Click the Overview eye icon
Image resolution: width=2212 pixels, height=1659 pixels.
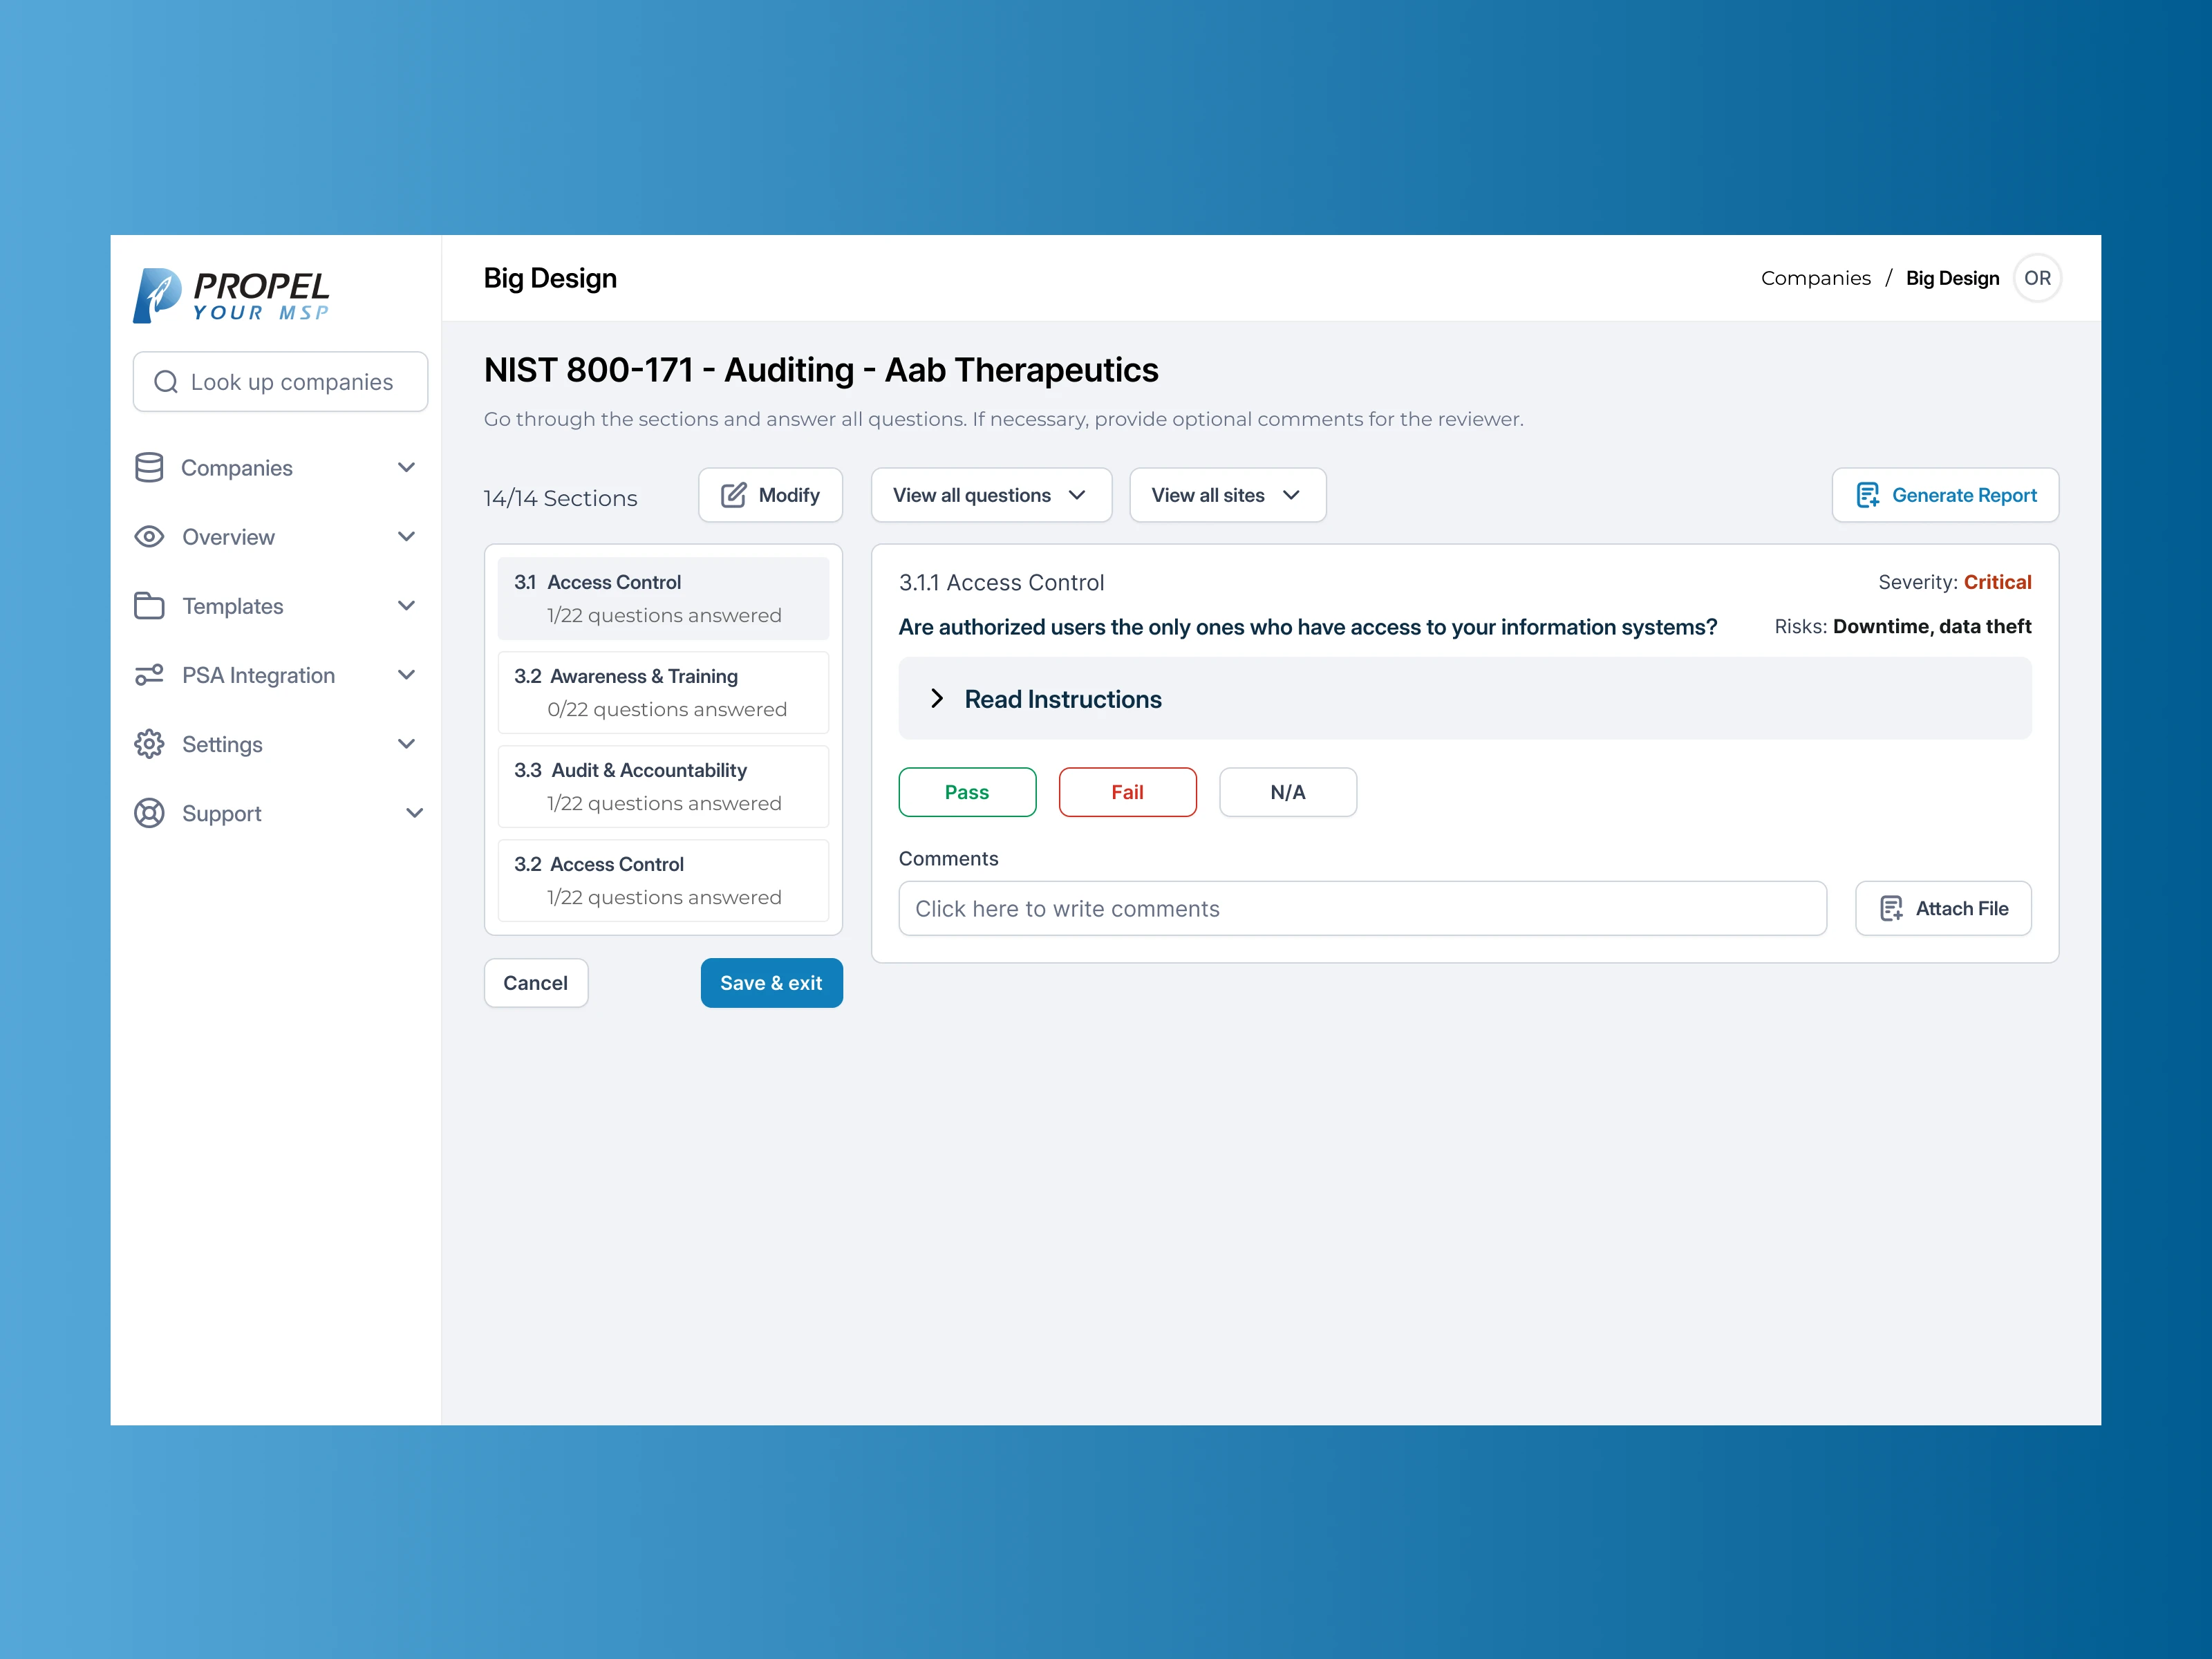pyautogui.click(x=149, y=537)
